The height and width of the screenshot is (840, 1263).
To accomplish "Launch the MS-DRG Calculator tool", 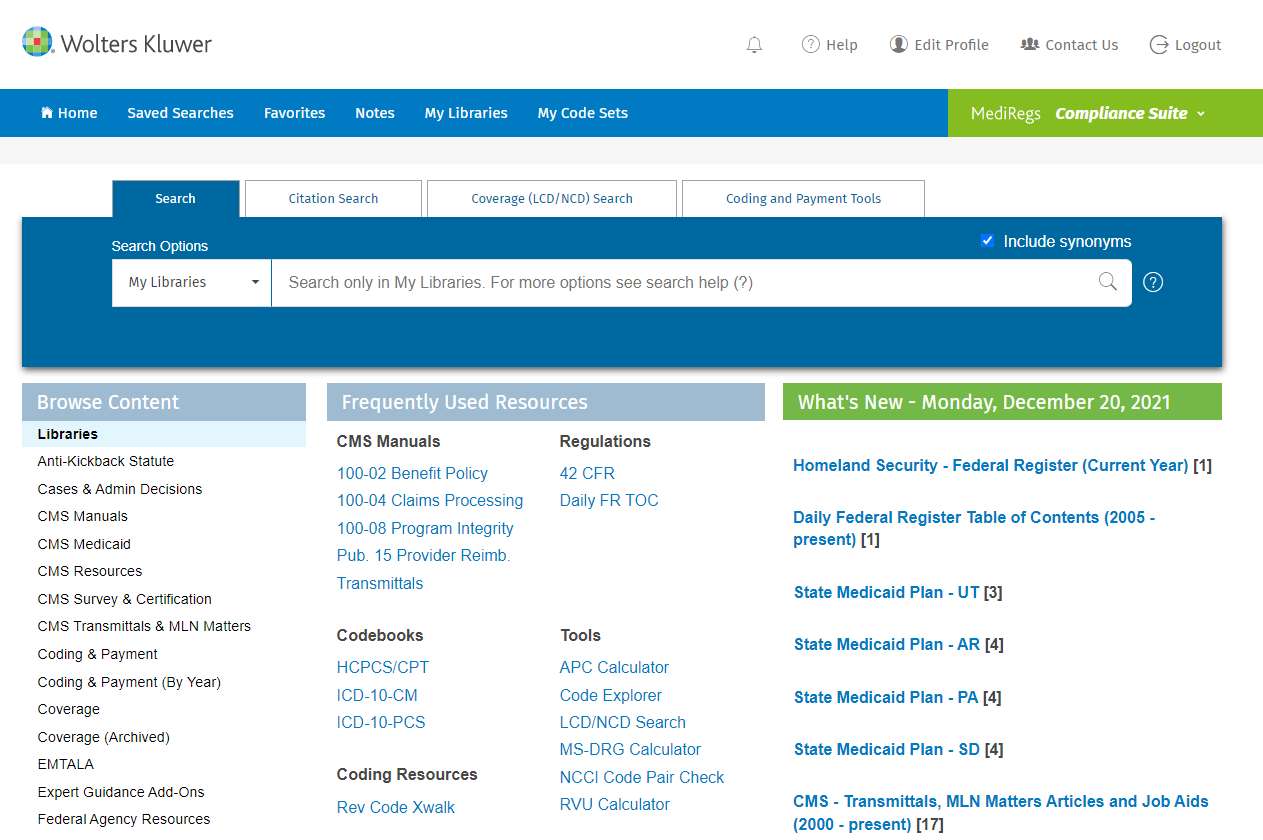I will (x=630, y=749).
